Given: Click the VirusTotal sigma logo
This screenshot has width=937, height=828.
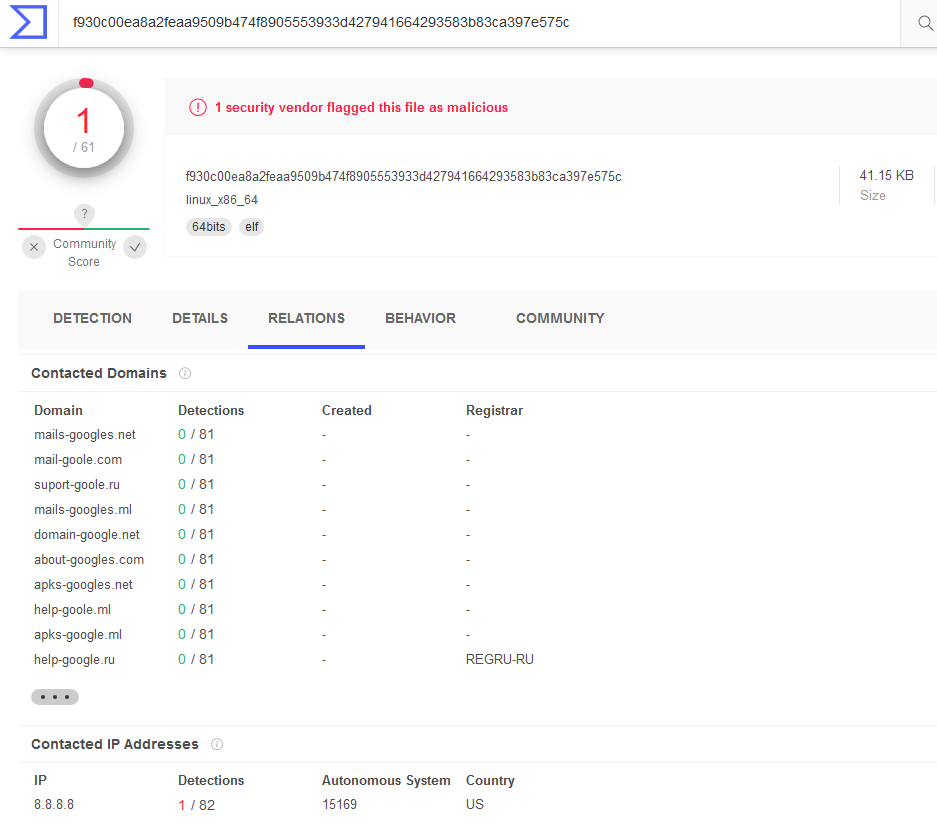Looking at the screenshot, I should pos(28,22).
